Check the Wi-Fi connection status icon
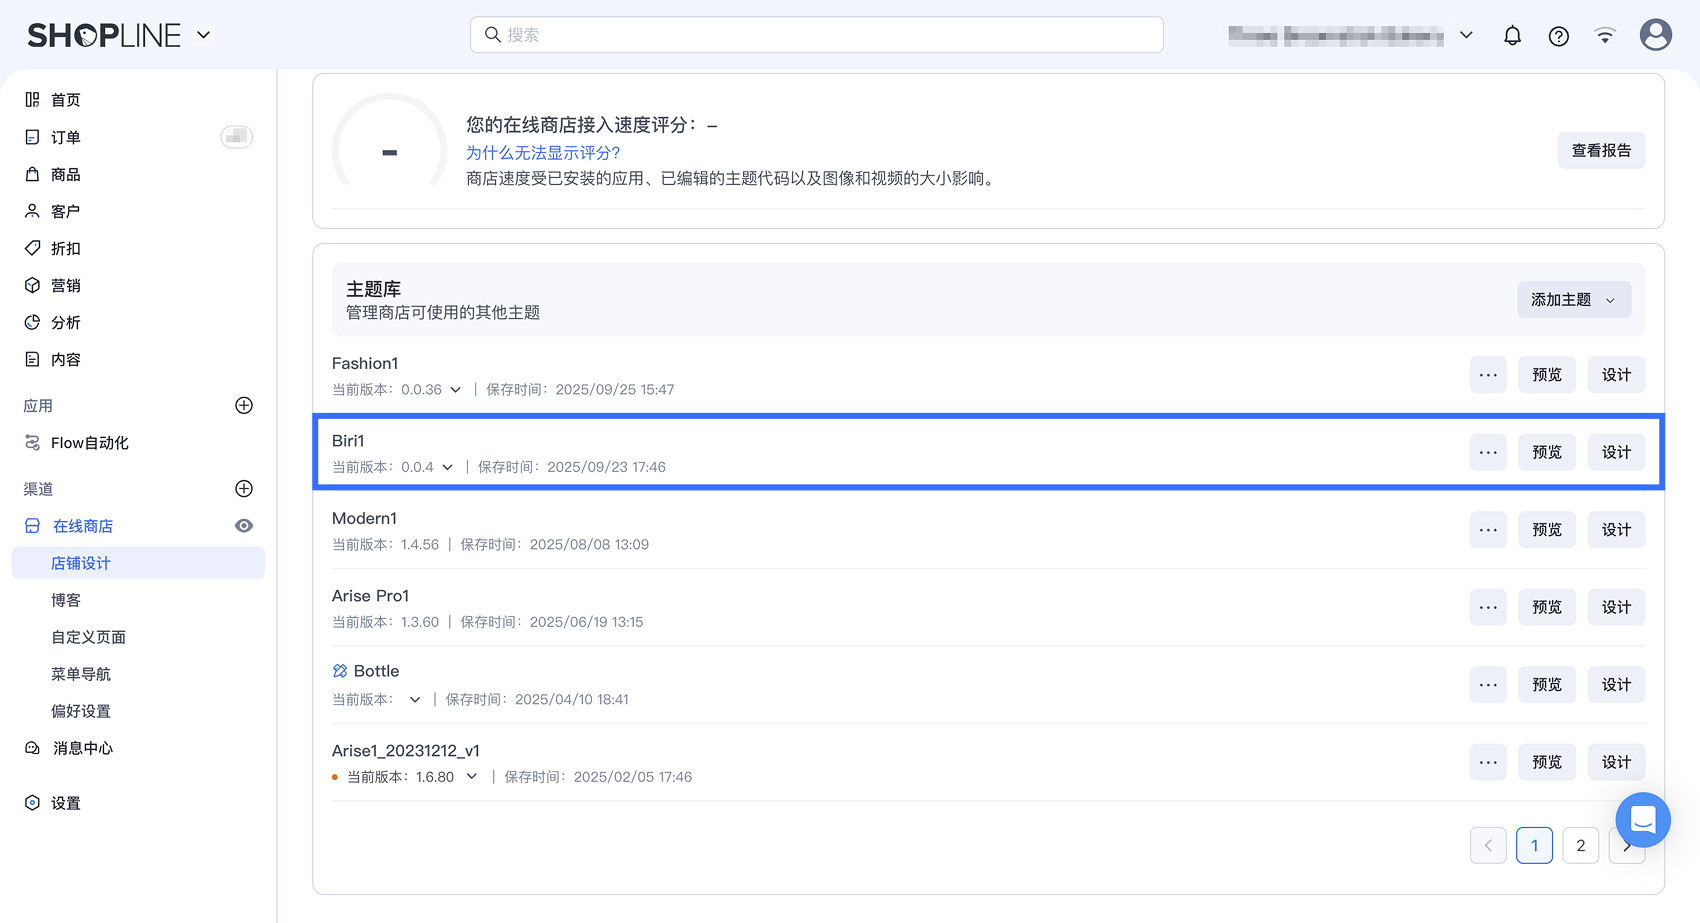1700x923 pixels. (1605, 36)
